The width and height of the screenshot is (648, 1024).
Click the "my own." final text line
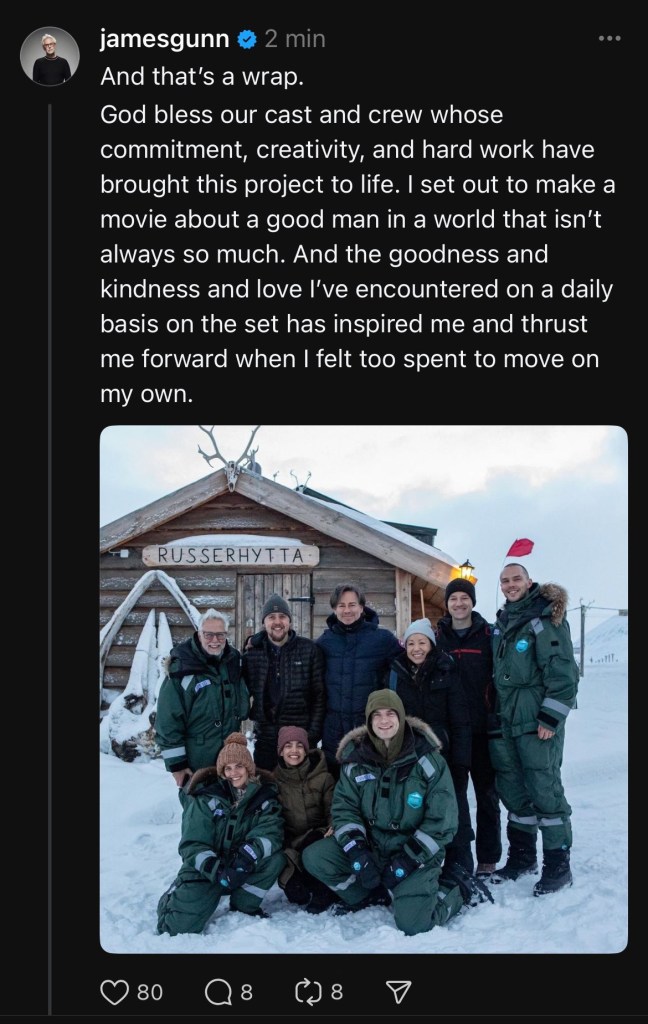pos(145,394)
